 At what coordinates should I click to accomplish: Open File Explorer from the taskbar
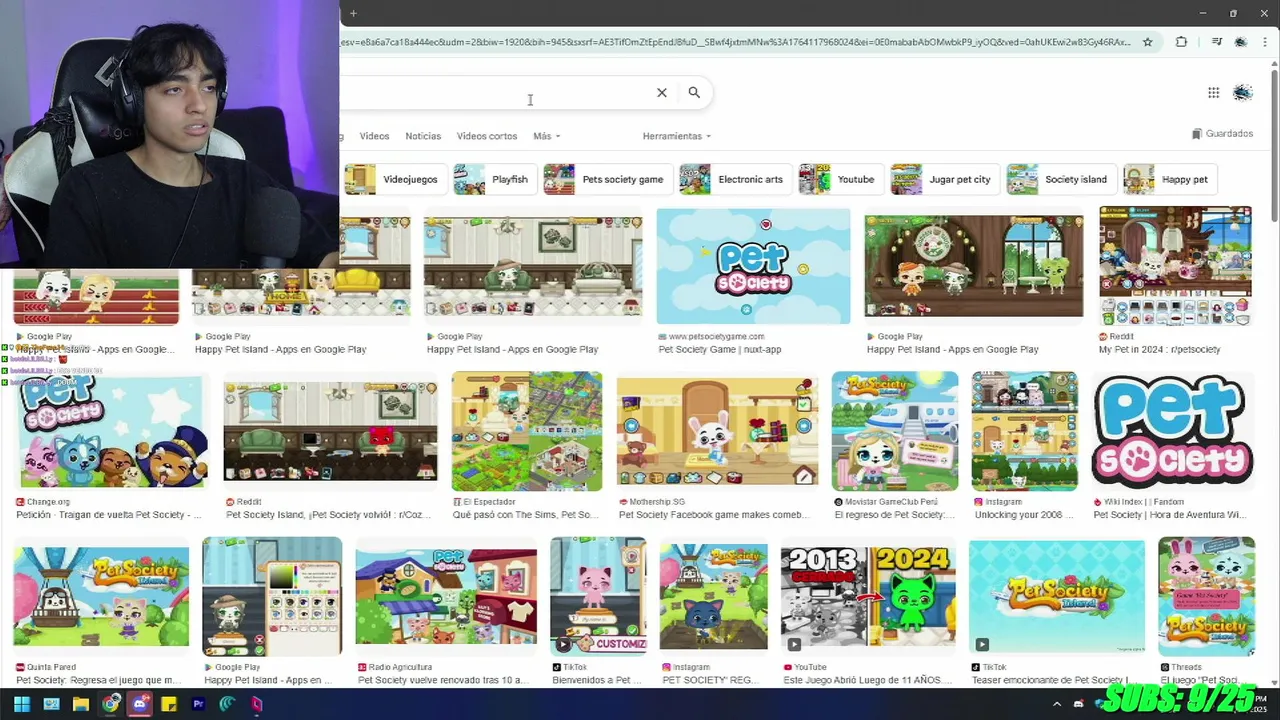tap(81, 704)
